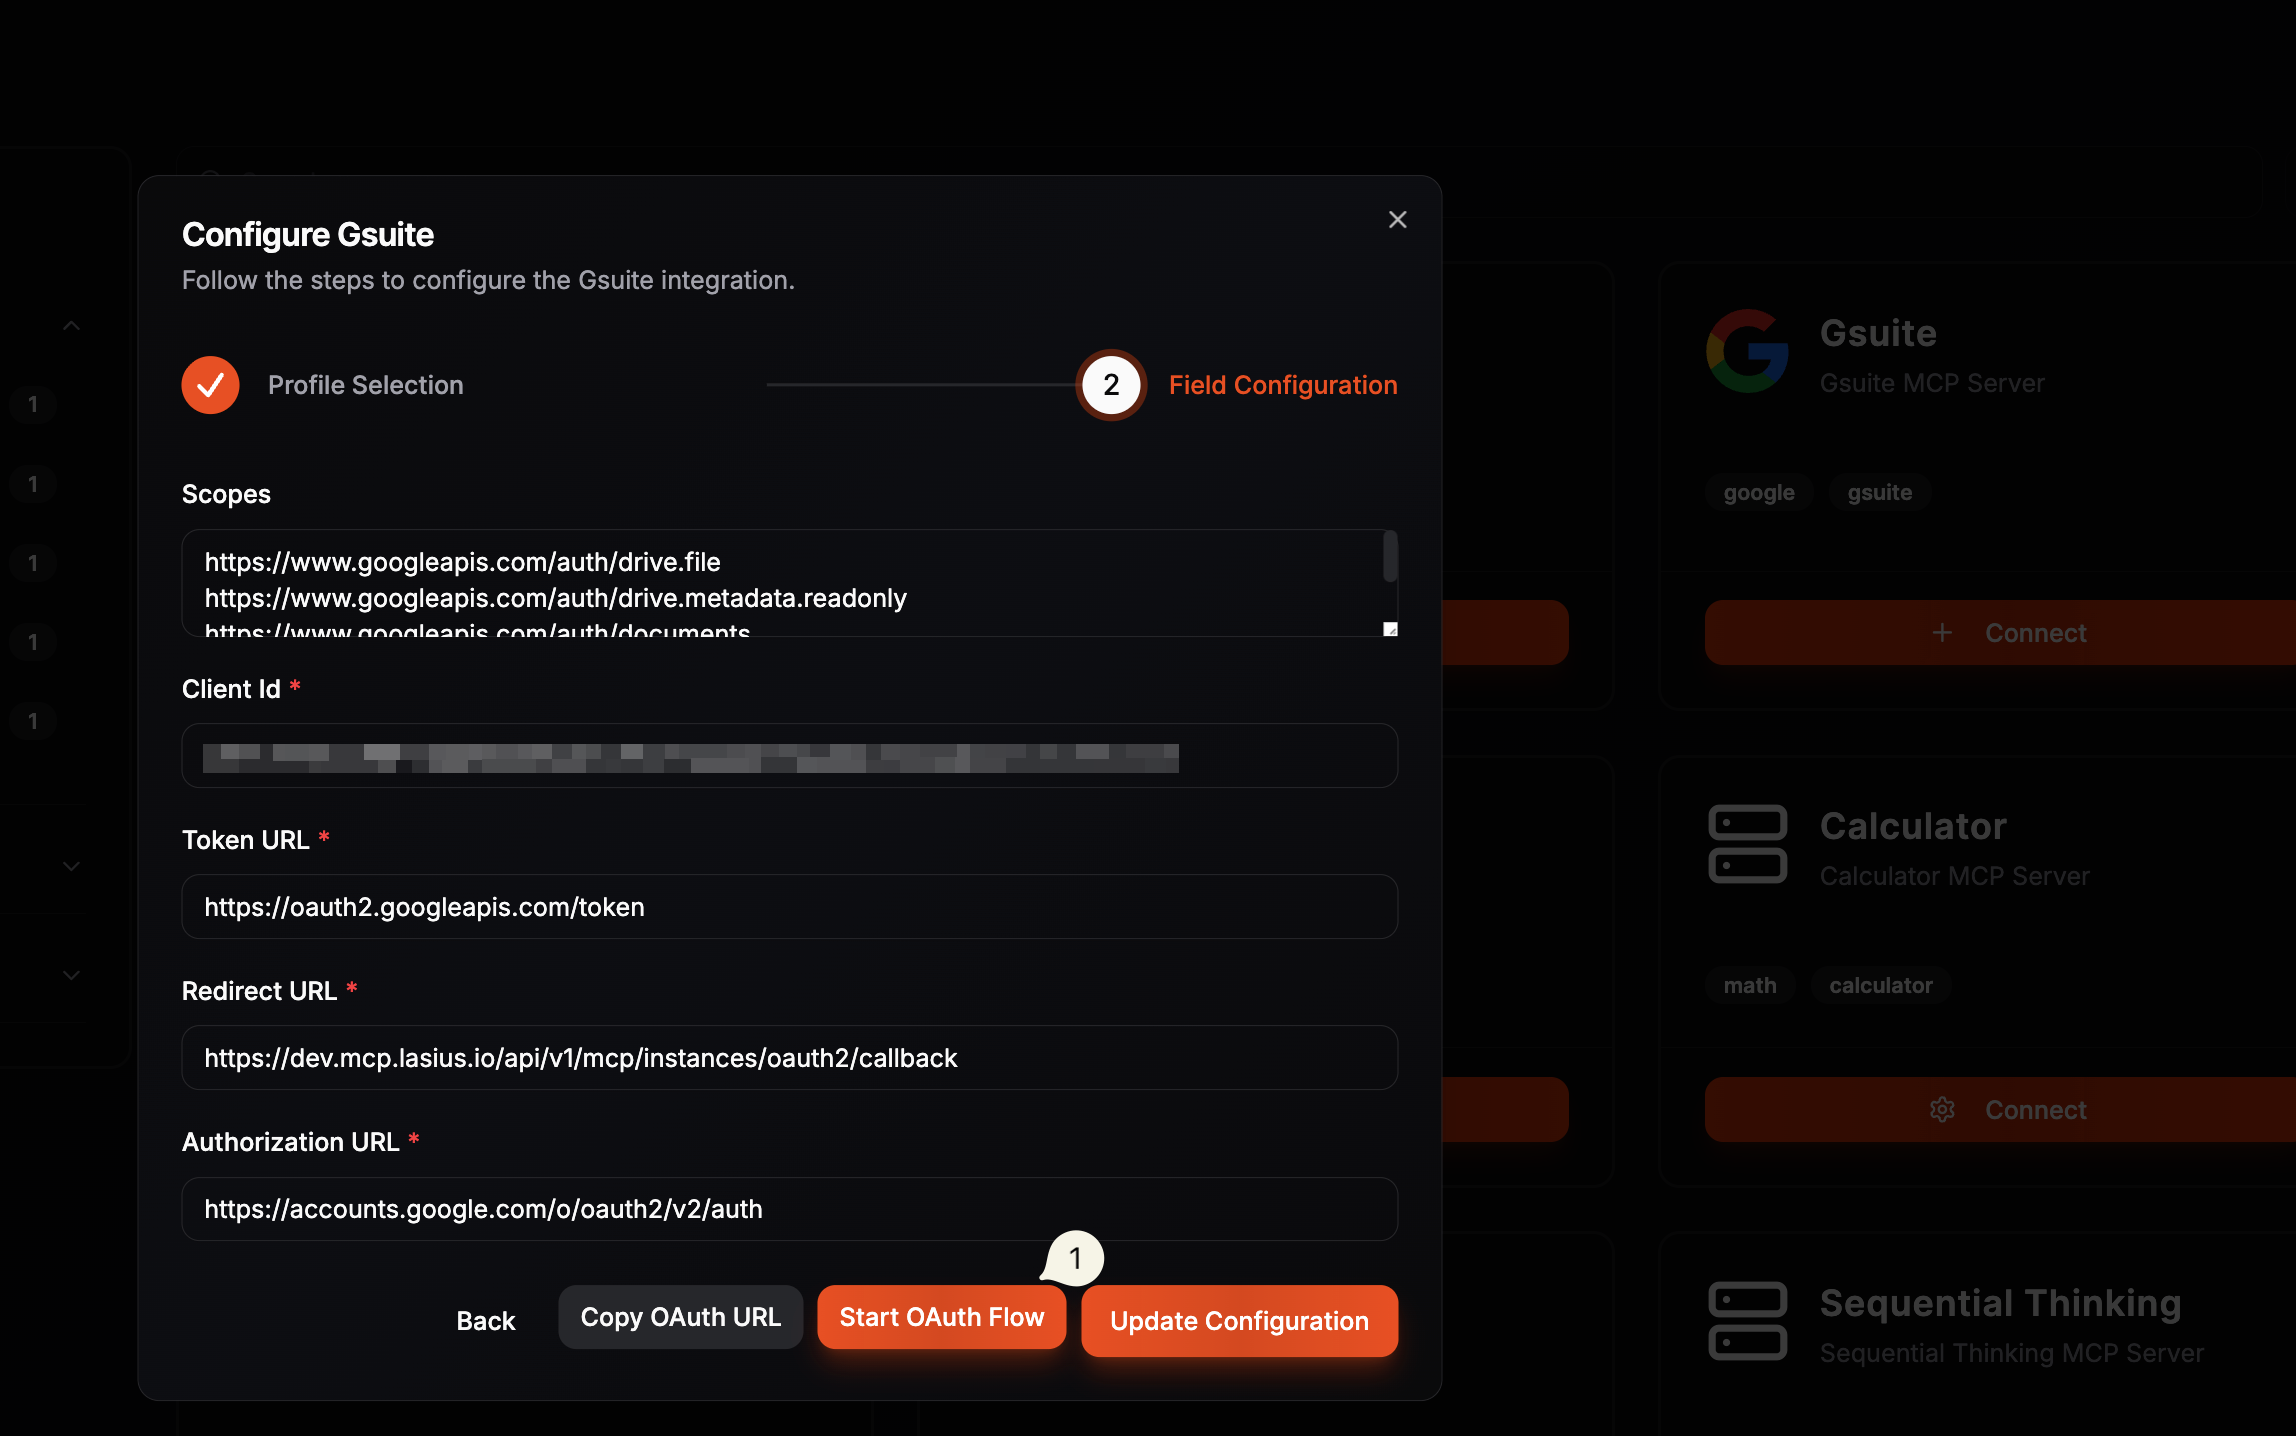Collapse the sidebar using the up chevron
2296x1436 pixels.
pos(70,324)
